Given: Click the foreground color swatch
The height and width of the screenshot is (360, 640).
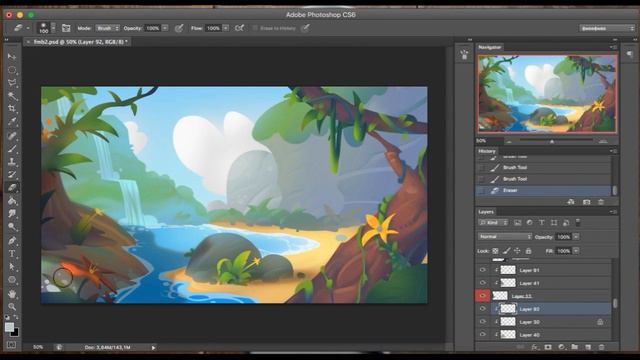Looking at the screenshot, I should pyautogui.click(x=9, y=327).
